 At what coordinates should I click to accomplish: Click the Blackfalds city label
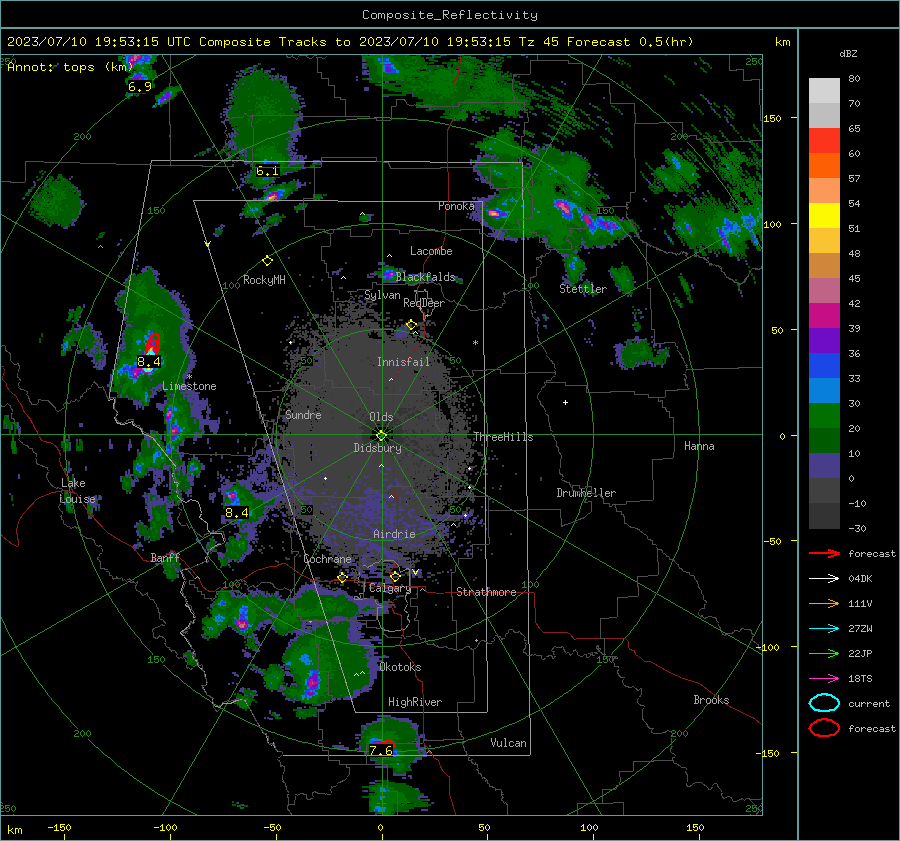(x=425, y=277)
